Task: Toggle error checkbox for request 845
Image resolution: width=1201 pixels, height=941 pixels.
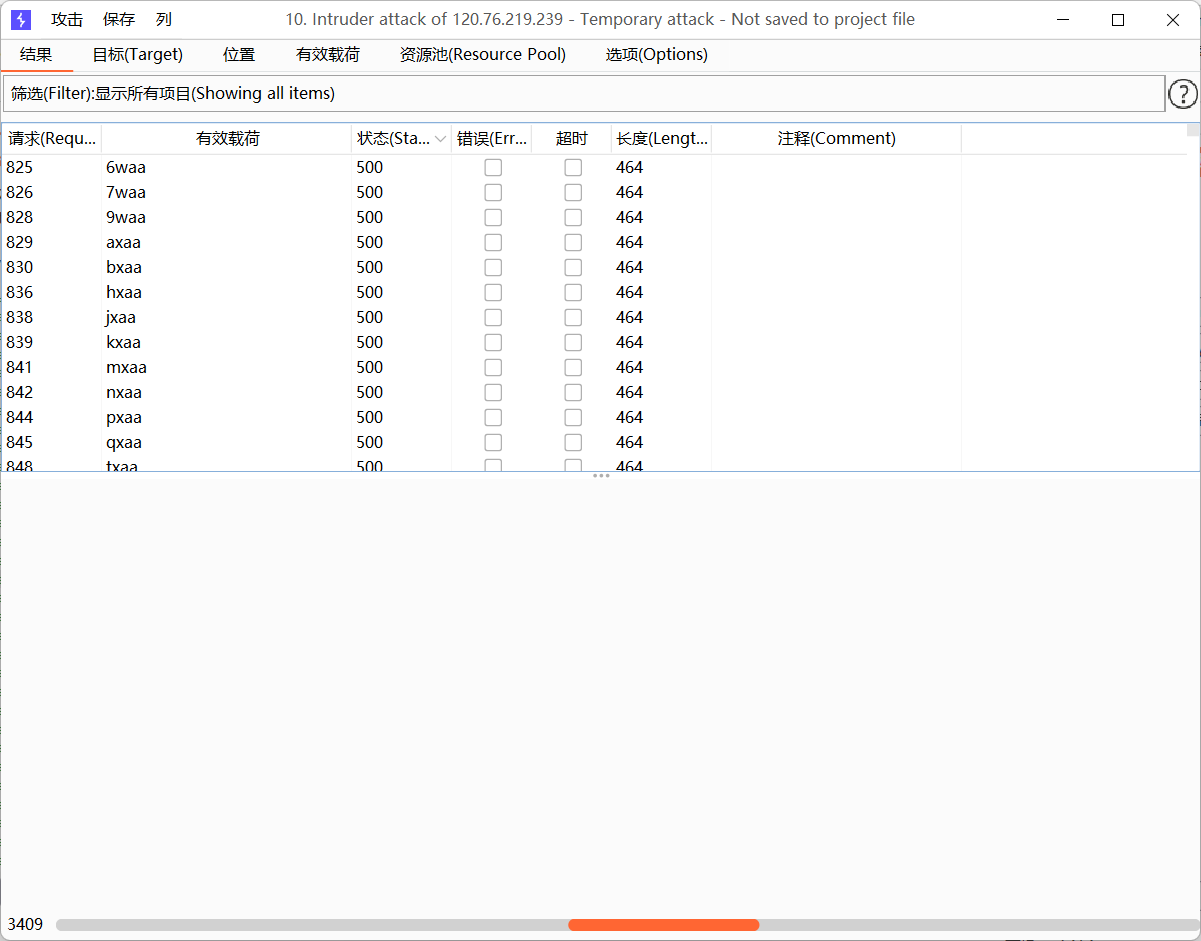Action: pos(493,443)
